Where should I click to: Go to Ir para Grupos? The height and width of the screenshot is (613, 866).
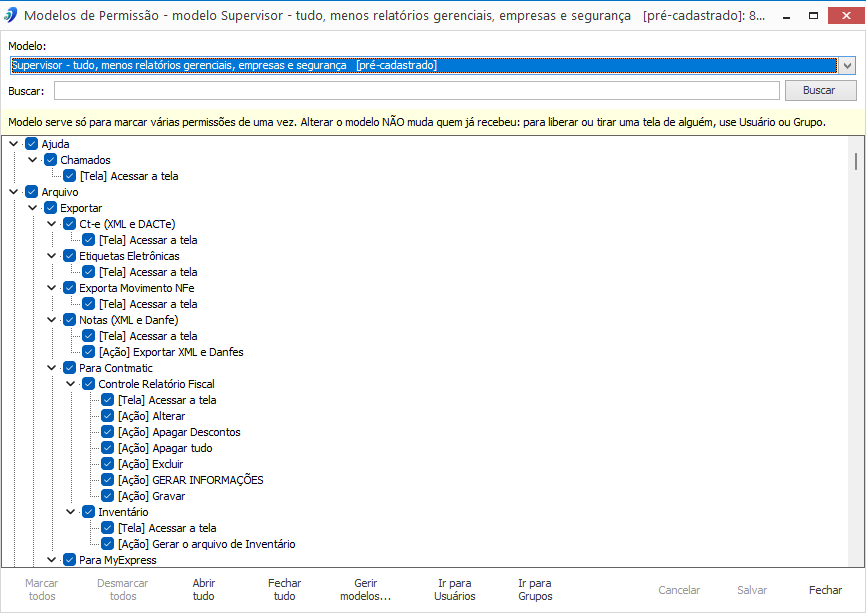[x=535, y=590]
